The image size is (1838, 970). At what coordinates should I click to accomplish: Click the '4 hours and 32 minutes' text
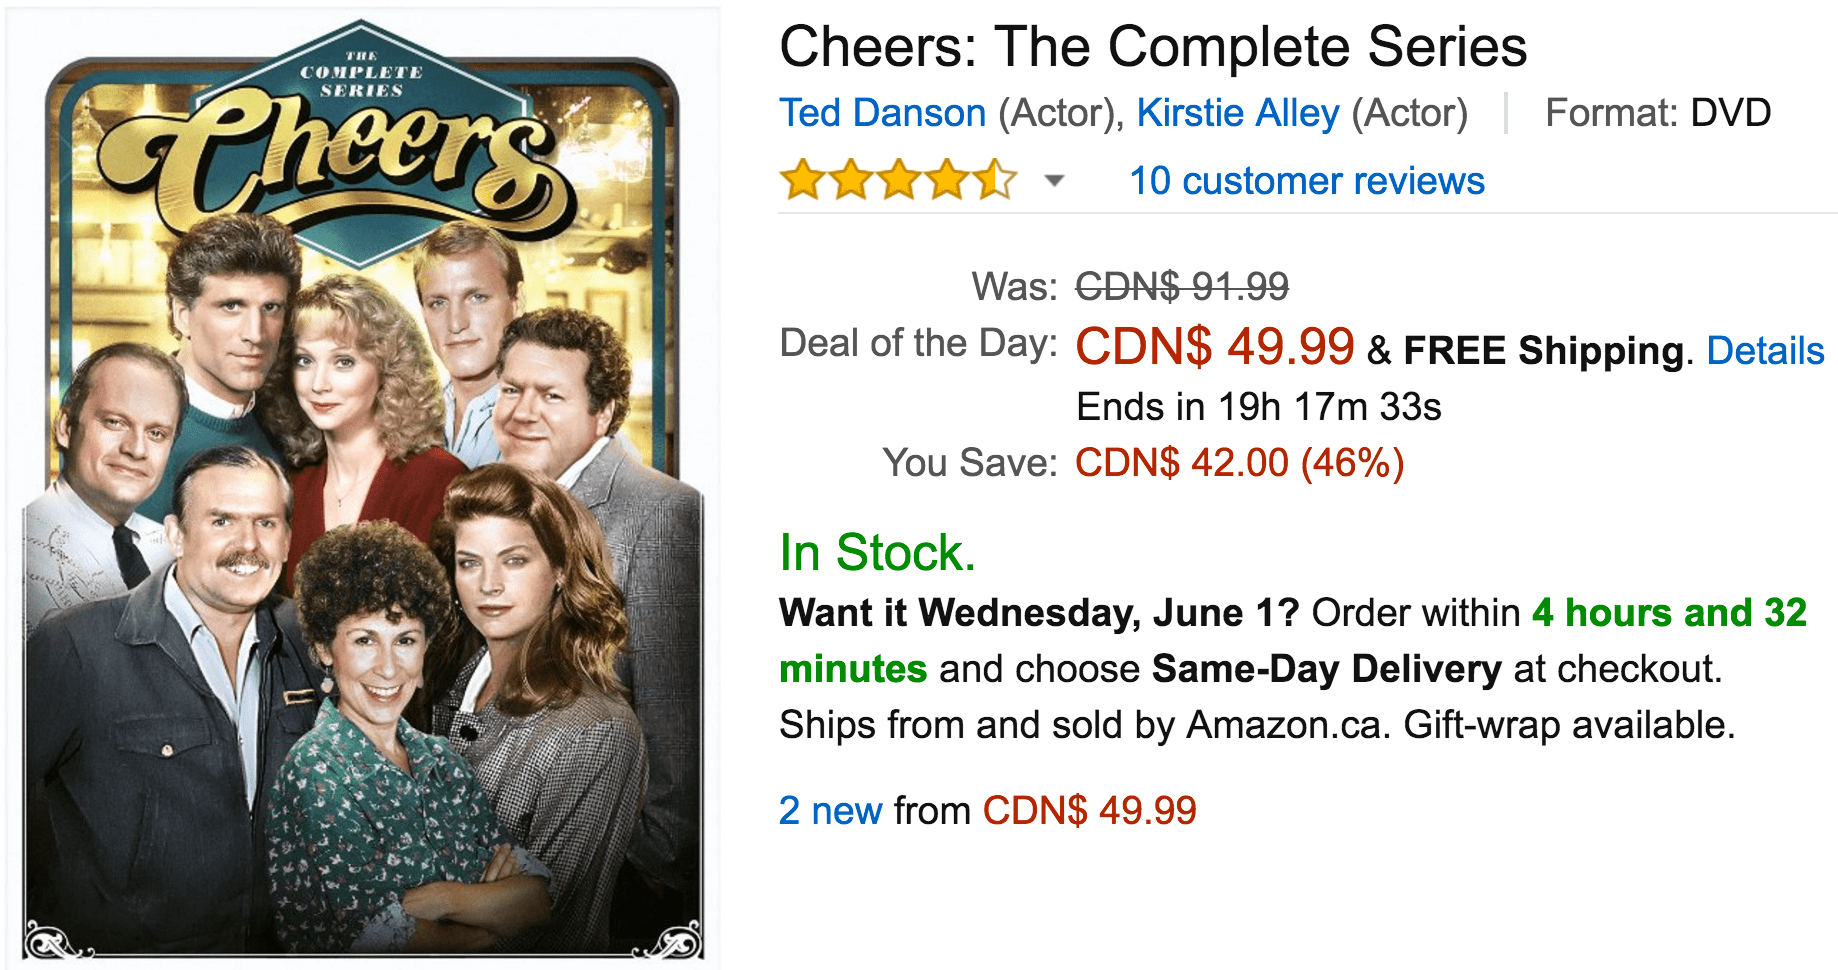(x=1293, y=640)
